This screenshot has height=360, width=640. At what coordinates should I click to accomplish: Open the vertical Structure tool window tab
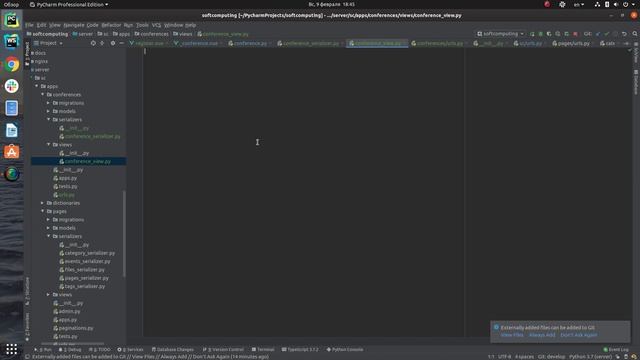27,291
